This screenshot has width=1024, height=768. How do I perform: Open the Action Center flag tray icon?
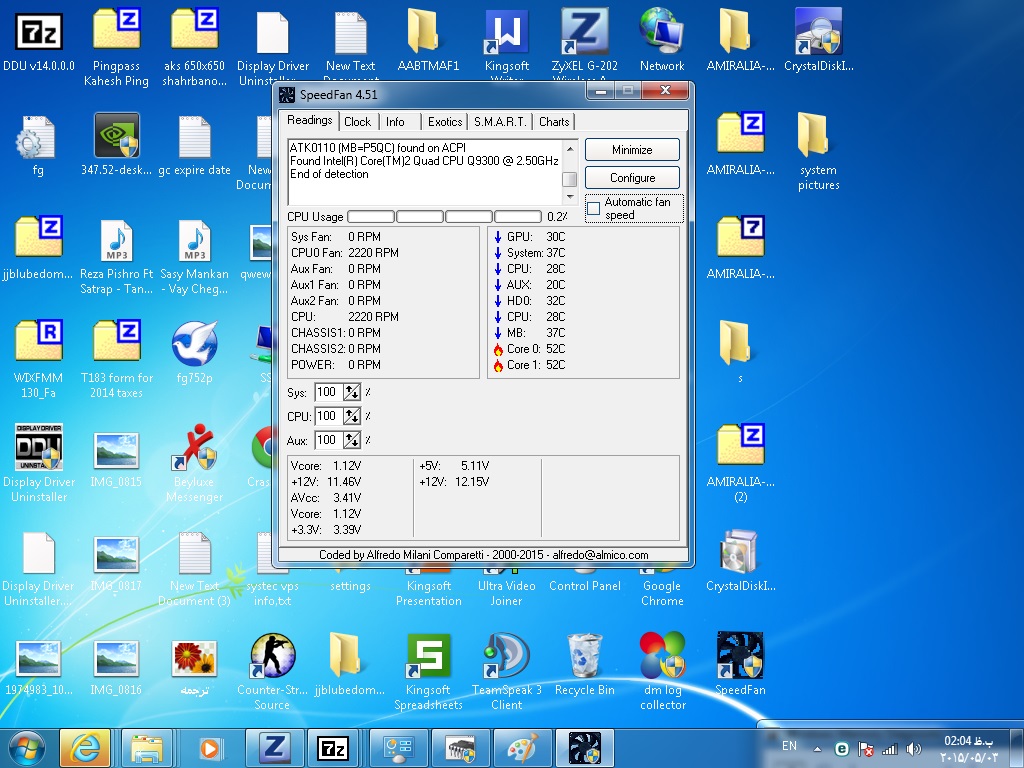[865, 749]
